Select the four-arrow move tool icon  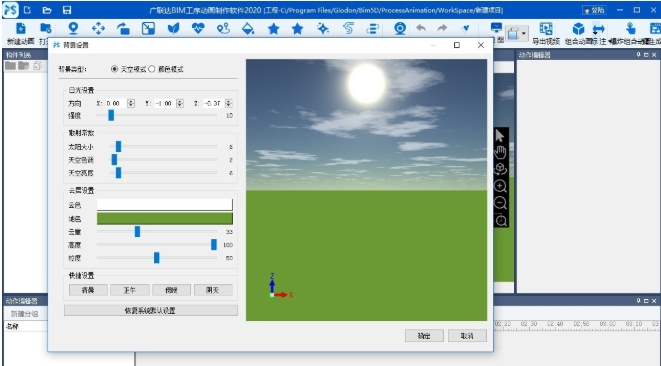pos(98,28)
